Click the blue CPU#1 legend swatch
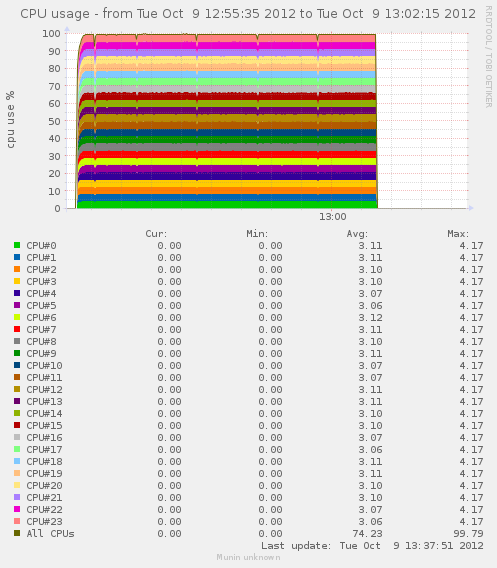 point(17,257)
